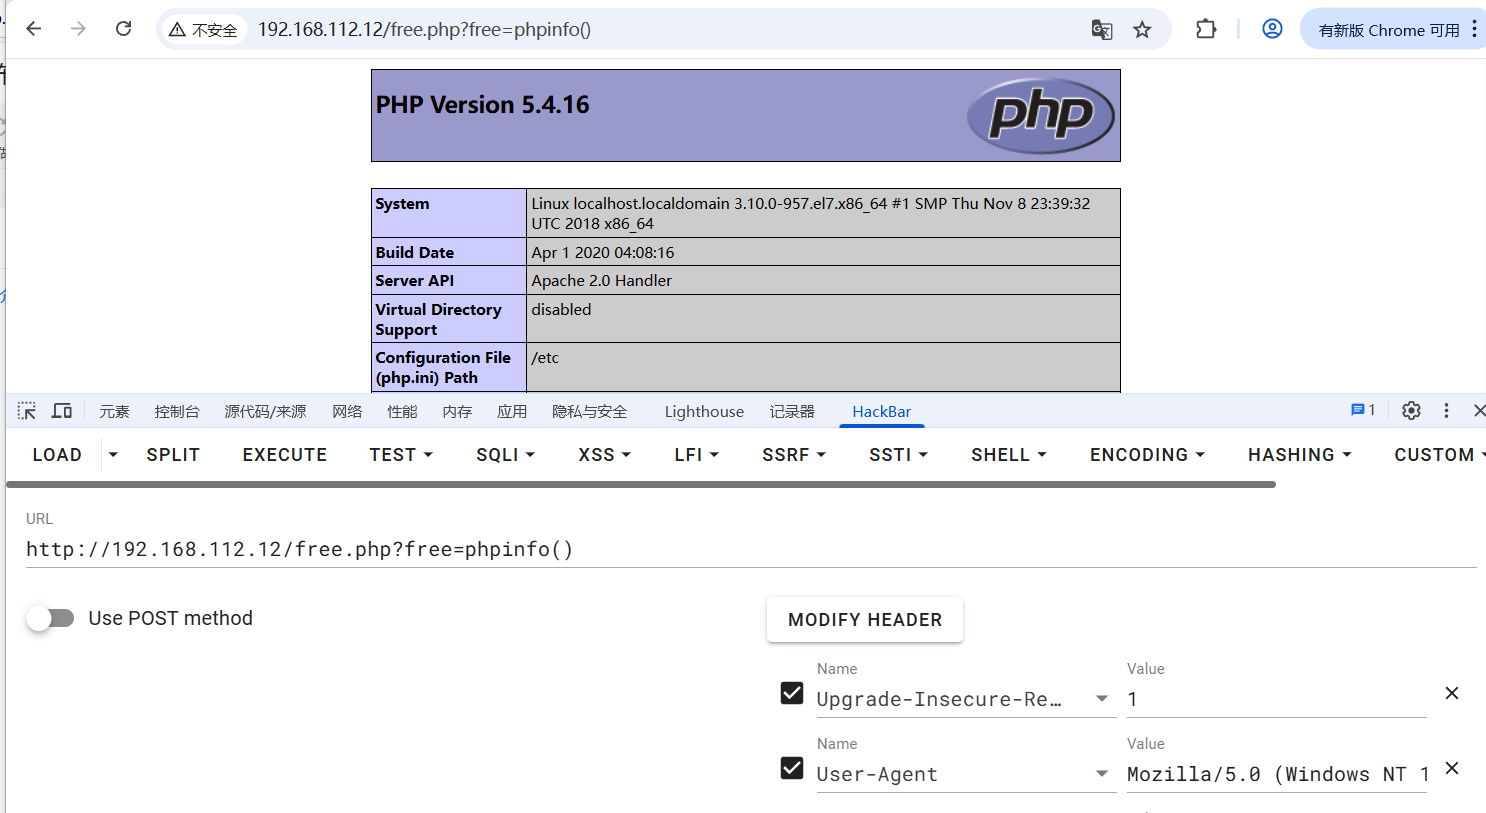
Task: Bookmark this page star icon
Action: click(x=1142, y=30)
